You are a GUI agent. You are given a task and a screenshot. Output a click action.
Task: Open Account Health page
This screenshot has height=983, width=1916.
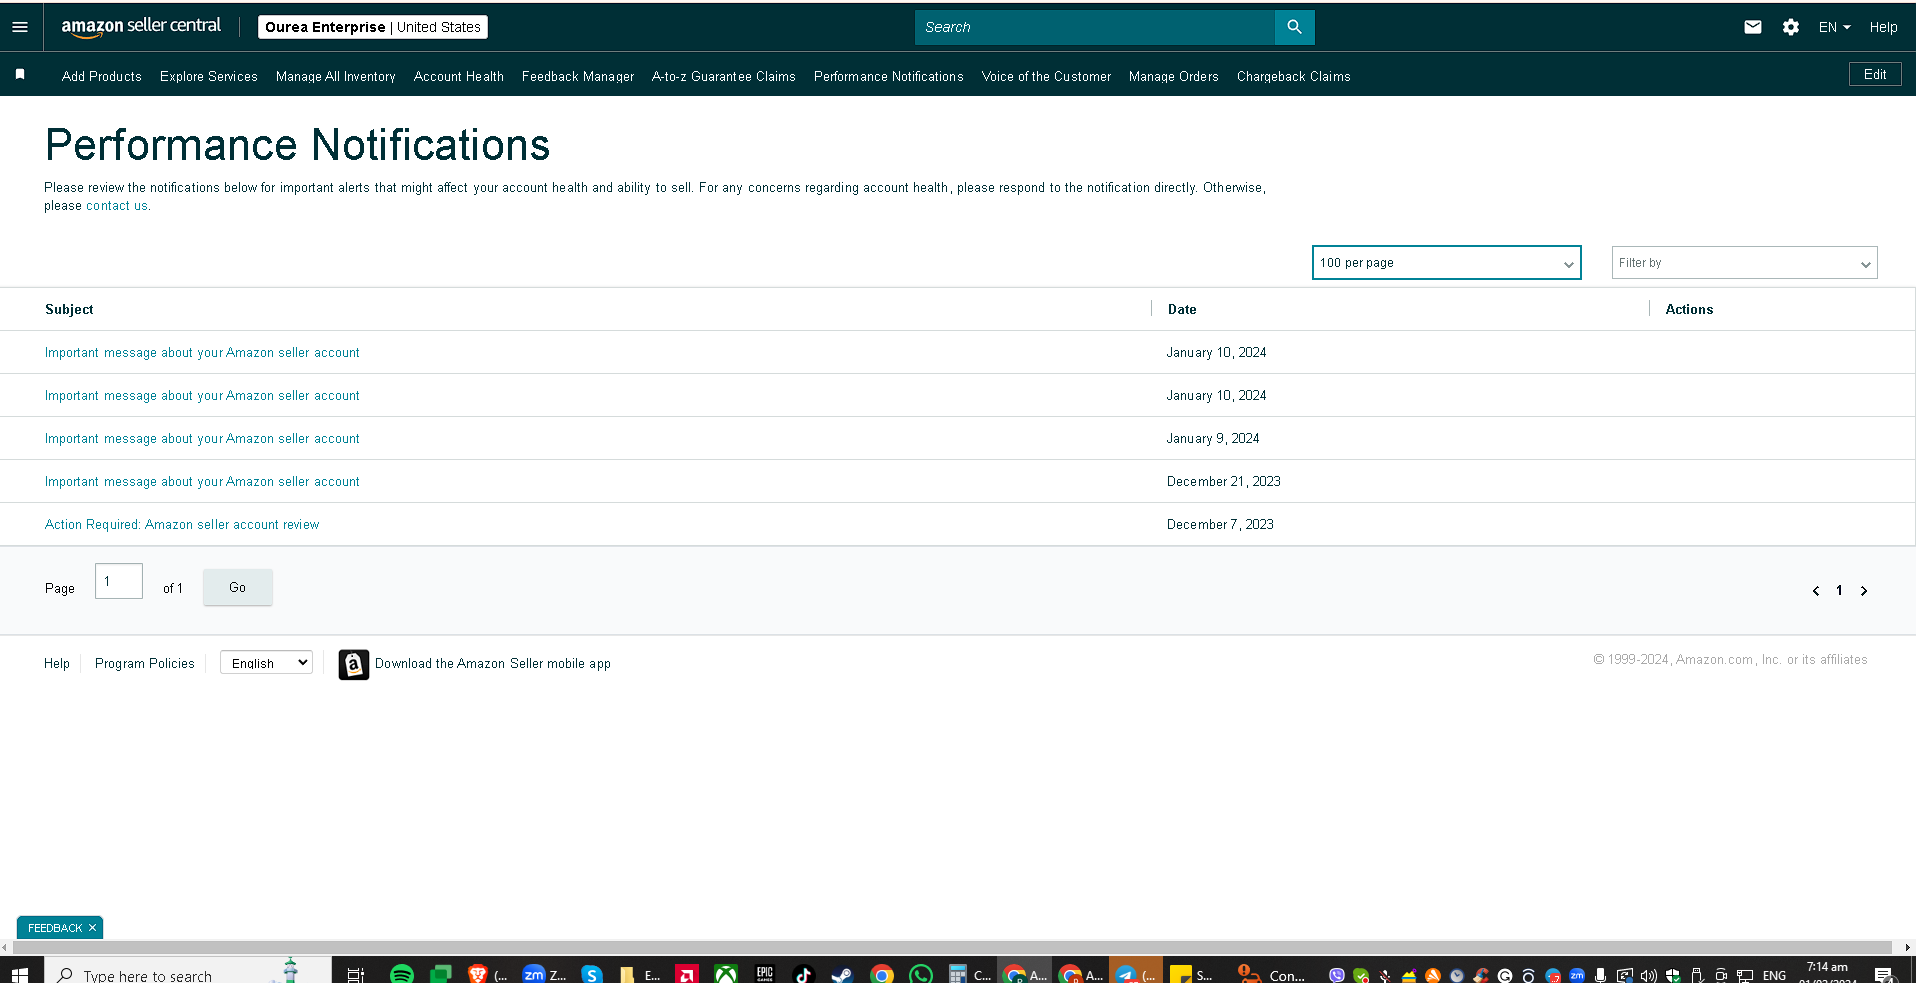(459, 76)
